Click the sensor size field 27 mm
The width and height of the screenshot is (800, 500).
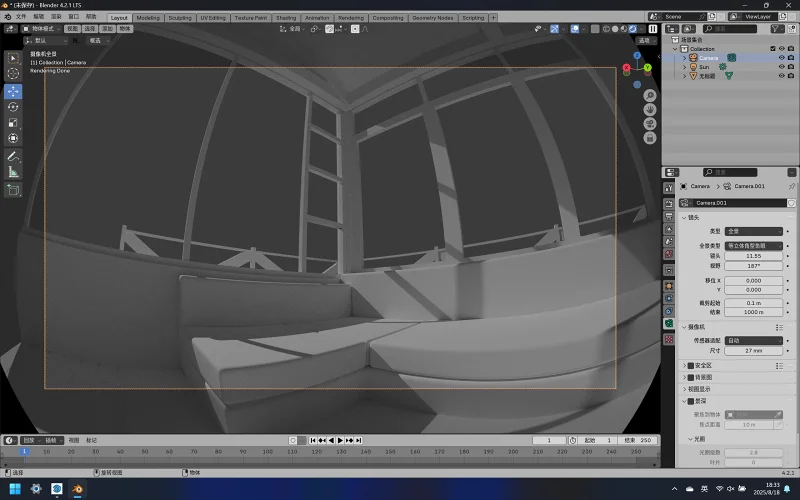pos(754,351)
